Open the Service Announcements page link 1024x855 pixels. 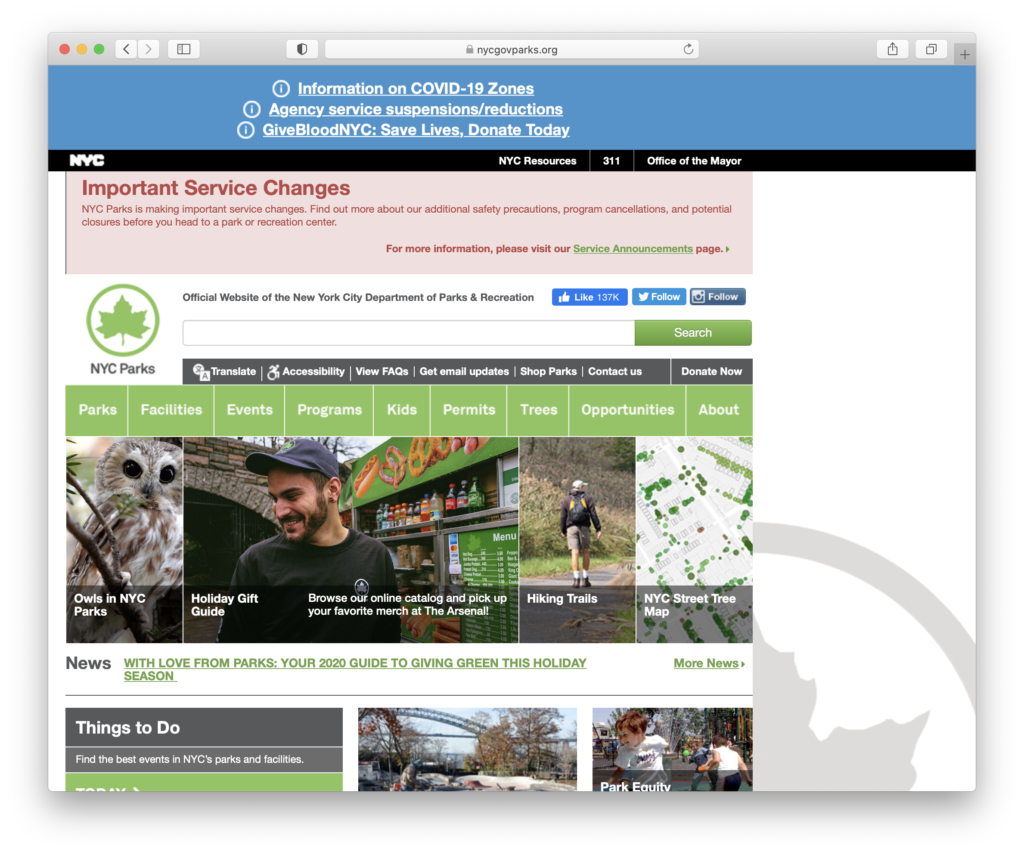click(633, 249)
